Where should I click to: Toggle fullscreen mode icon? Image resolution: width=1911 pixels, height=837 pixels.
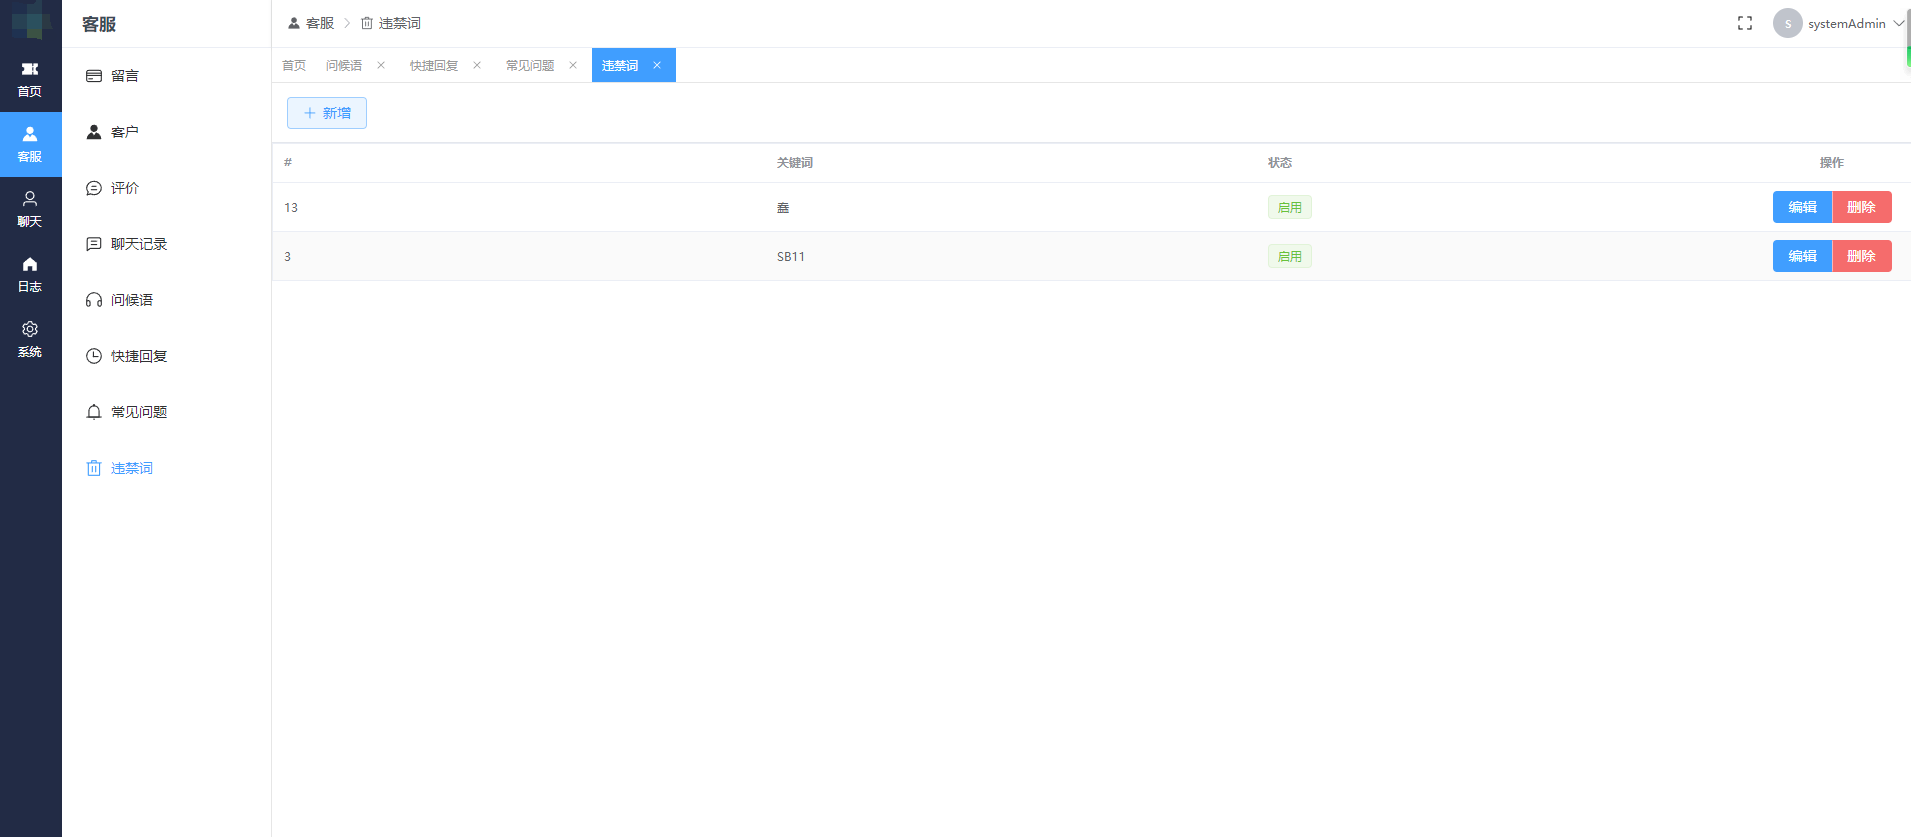coord(1745,23)
